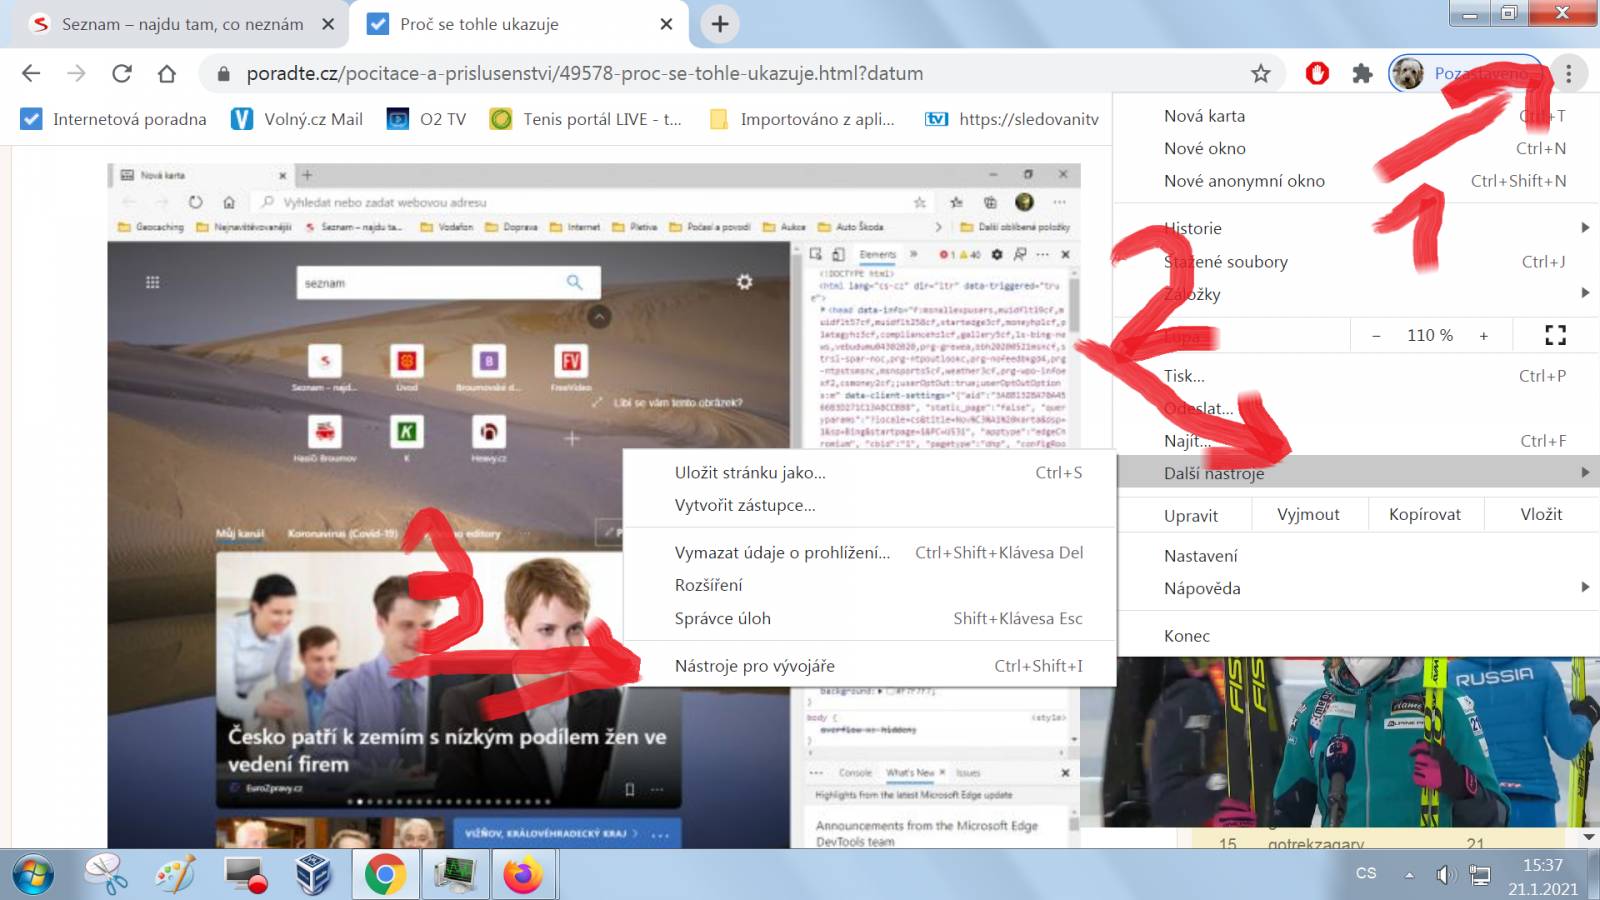This screenshot has height=900, width=1600.
Task: Select Najít... menu entry
Action: click(1355, 441)
